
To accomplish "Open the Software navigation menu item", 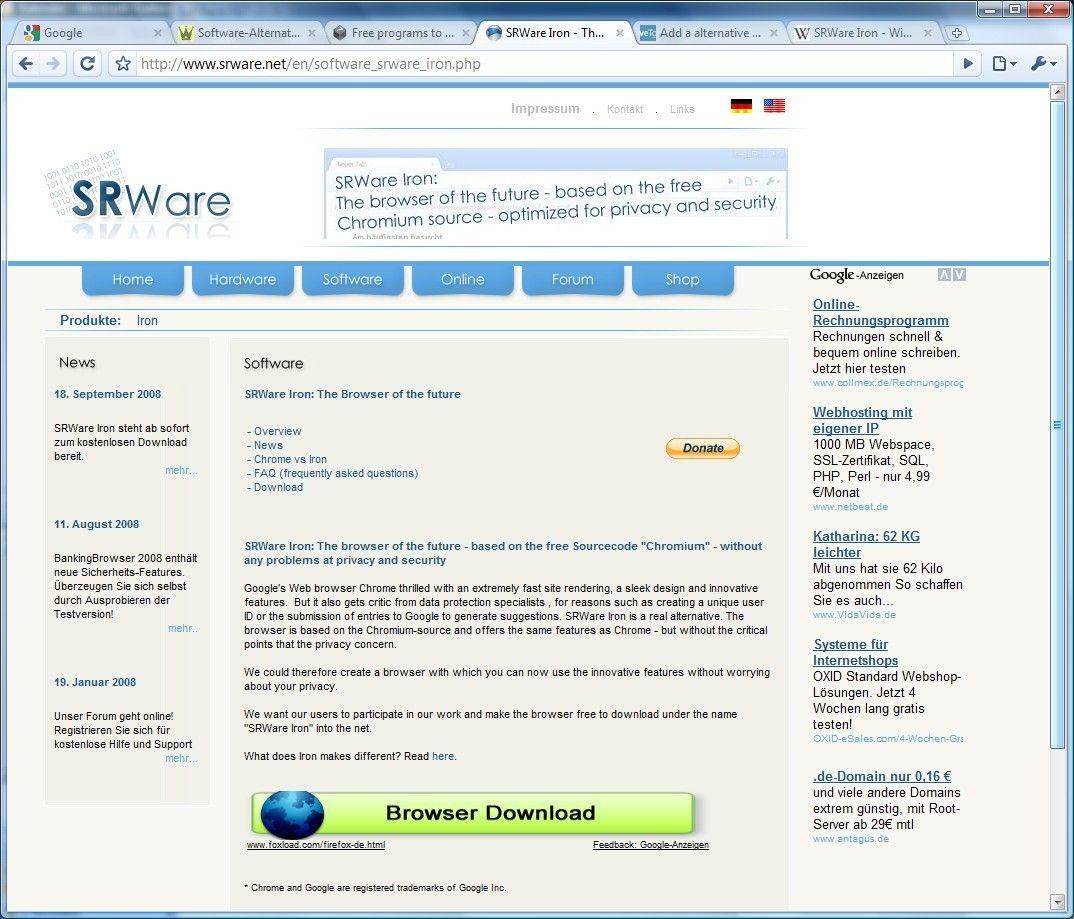I will pyautogui.click(x=352, y=280).
